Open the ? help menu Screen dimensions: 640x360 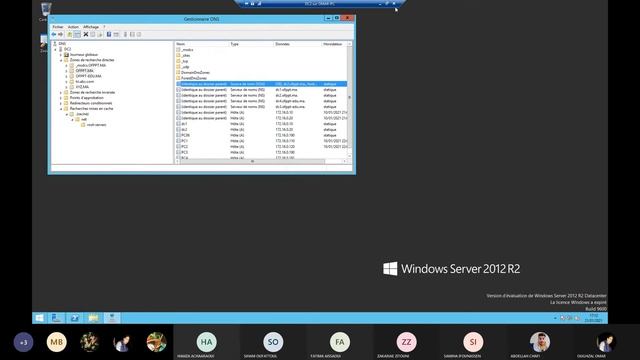[104, 27]
